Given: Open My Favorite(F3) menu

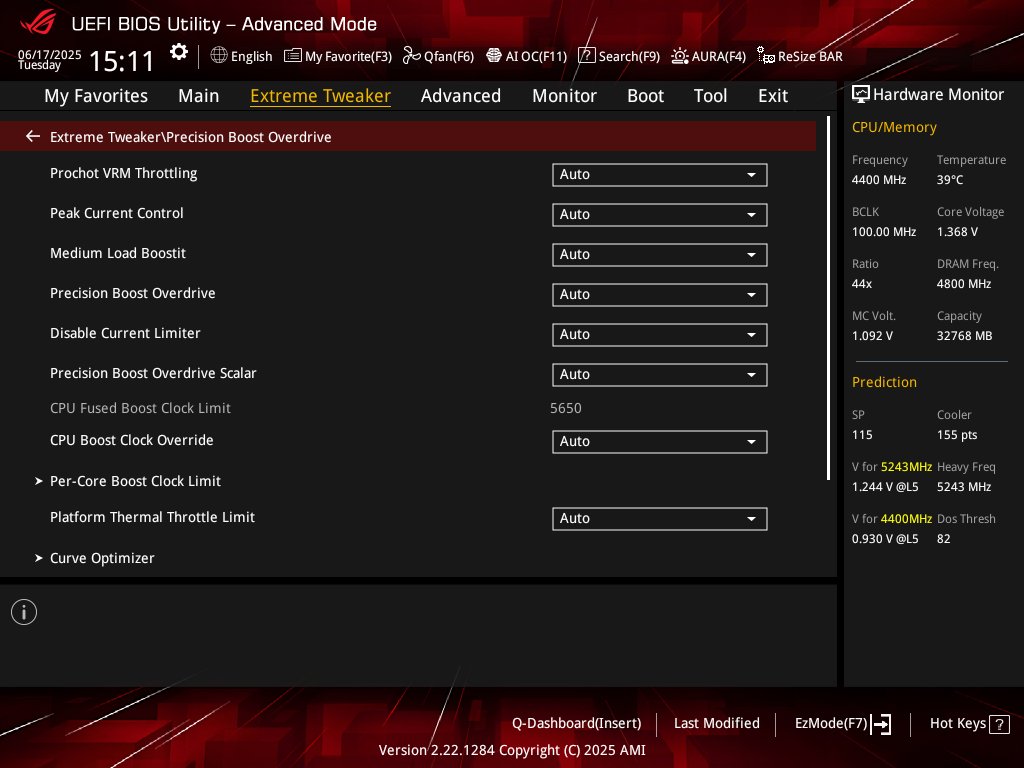Looking at the screenshot, I should point(338,56).
